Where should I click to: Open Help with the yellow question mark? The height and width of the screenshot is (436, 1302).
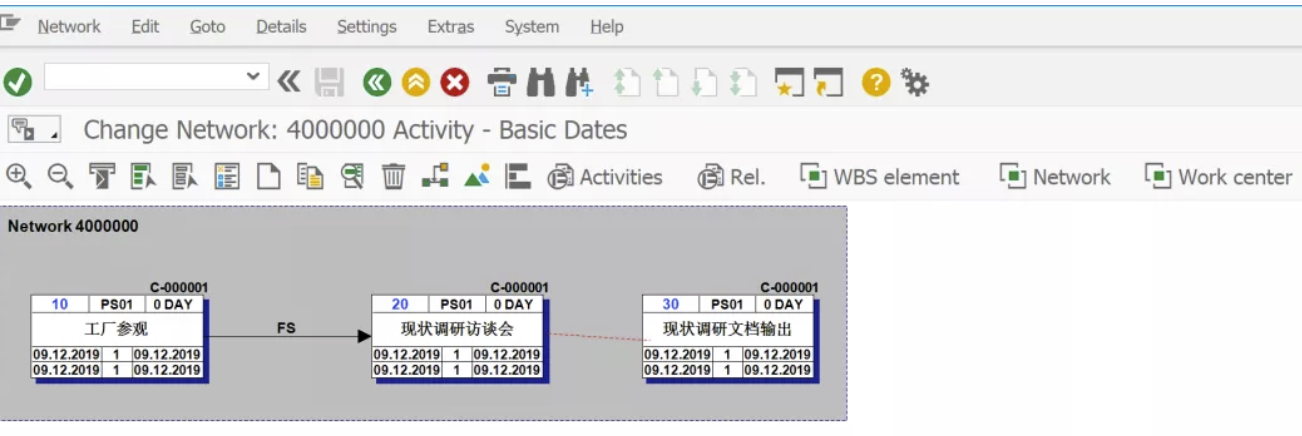click(876, 82)
